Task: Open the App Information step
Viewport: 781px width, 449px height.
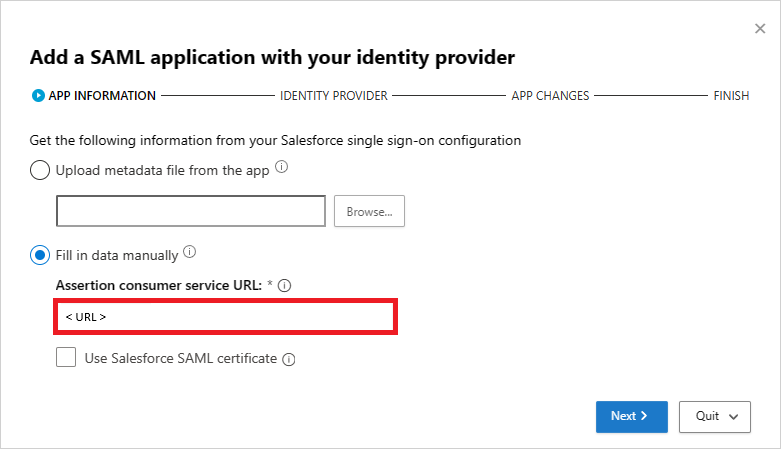Action: (102, 96)
